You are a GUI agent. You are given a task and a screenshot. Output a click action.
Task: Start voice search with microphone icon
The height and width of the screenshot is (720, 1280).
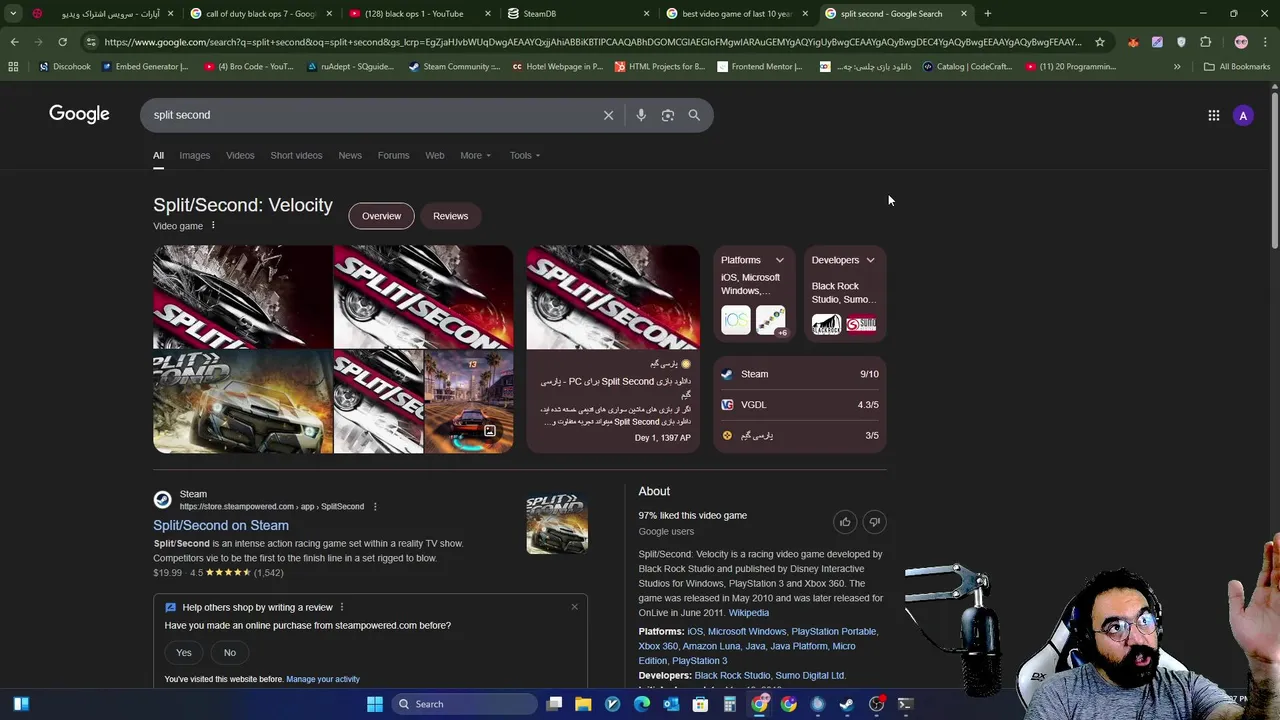coord(641,115)
